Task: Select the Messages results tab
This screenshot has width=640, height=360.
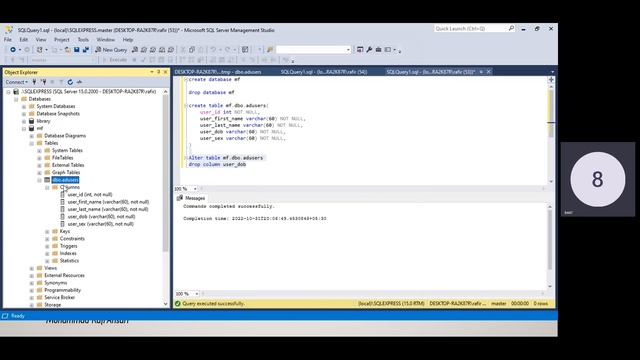Action: tap(191, 198)
